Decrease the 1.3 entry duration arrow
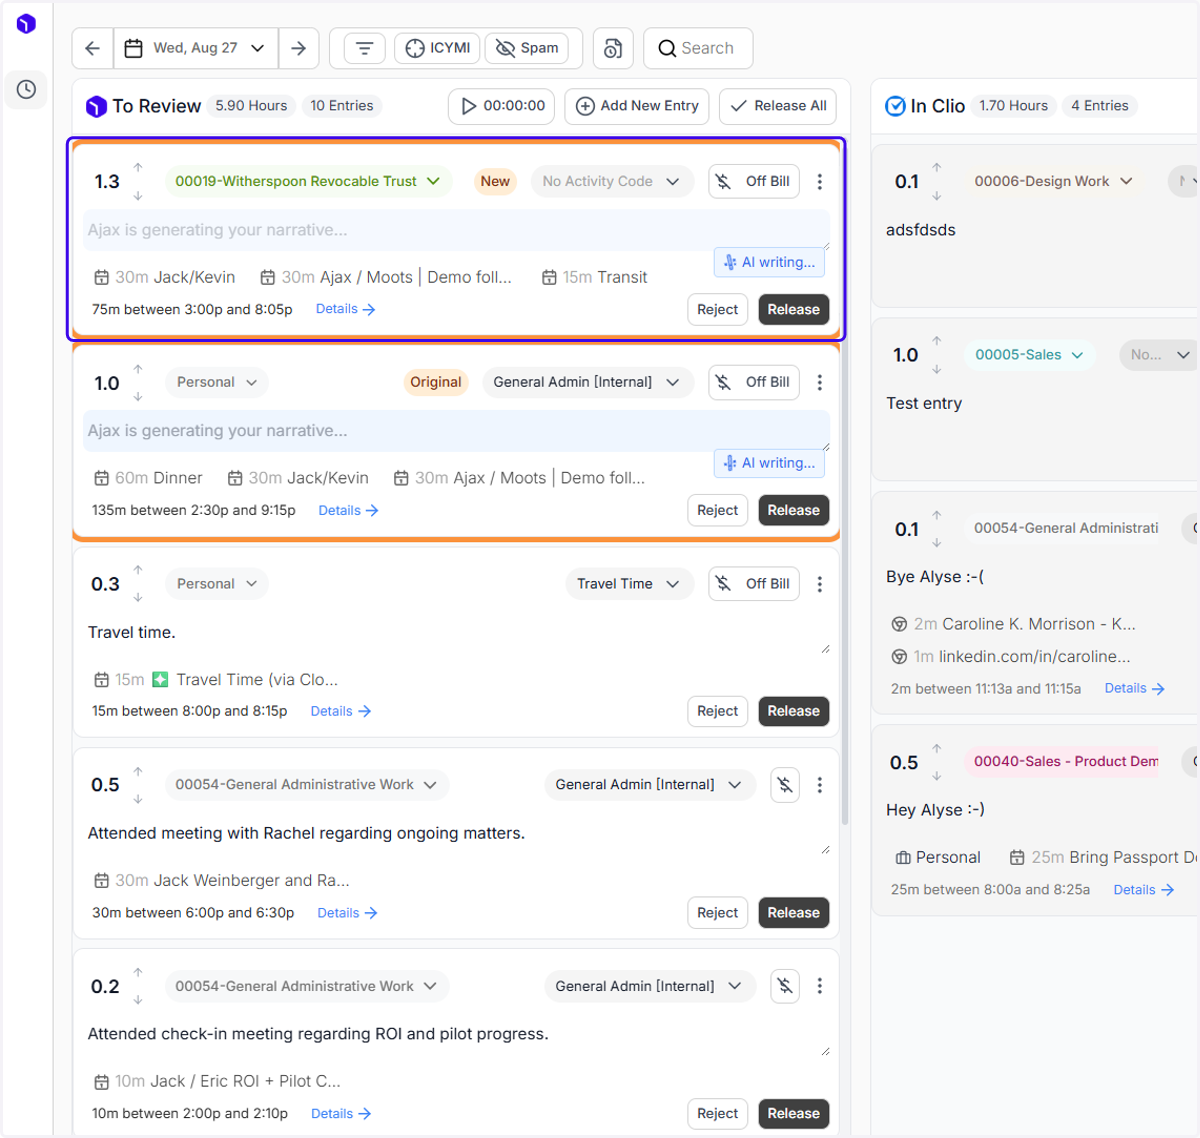This screenshot has height=1138, width=1200. pyautogui.click(x=138, y=195)
